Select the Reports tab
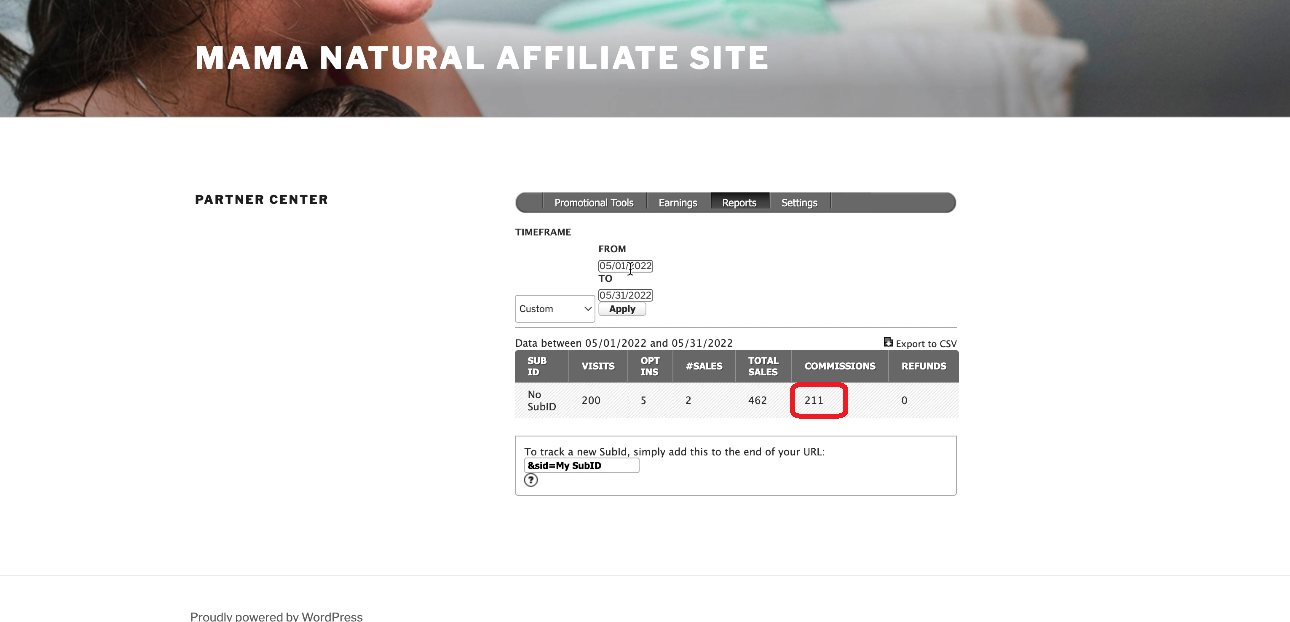The width and height of the screenshot is (1290, 622). [x=740, y=203]
